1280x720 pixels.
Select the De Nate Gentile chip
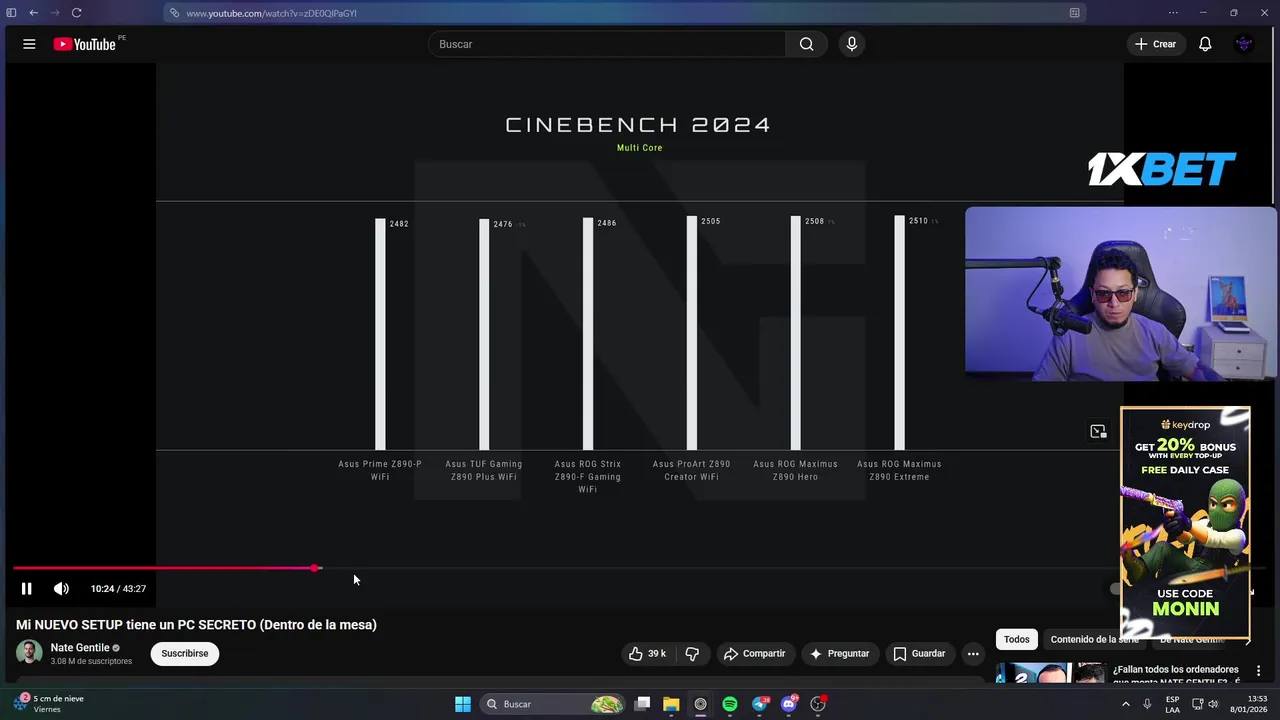coord(1191,640)
